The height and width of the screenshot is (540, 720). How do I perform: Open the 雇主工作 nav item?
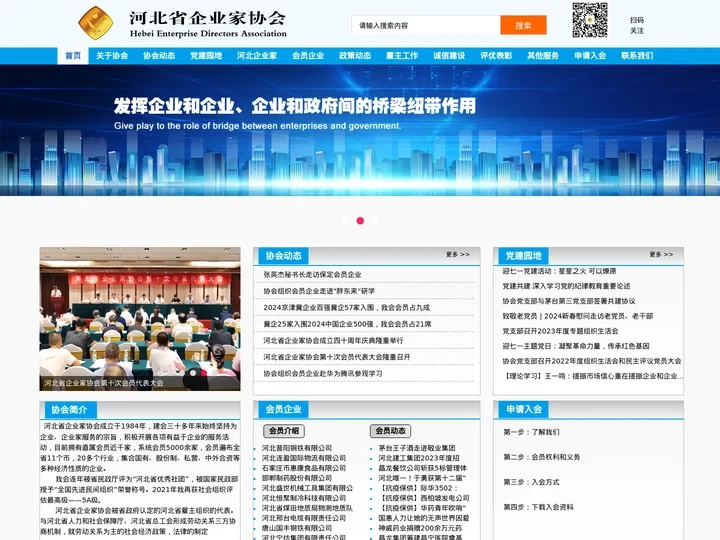(x=402, y=56)
